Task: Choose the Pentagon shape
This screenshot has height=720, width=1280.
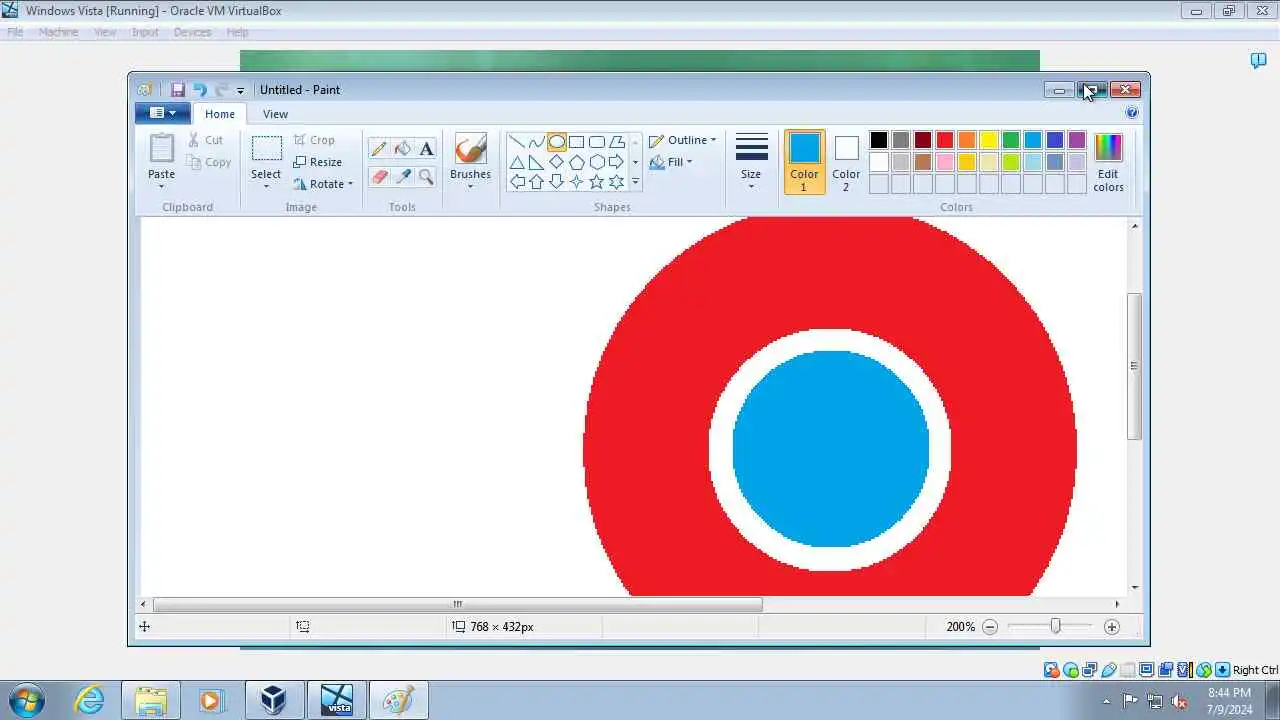Action: coord(577,162)
